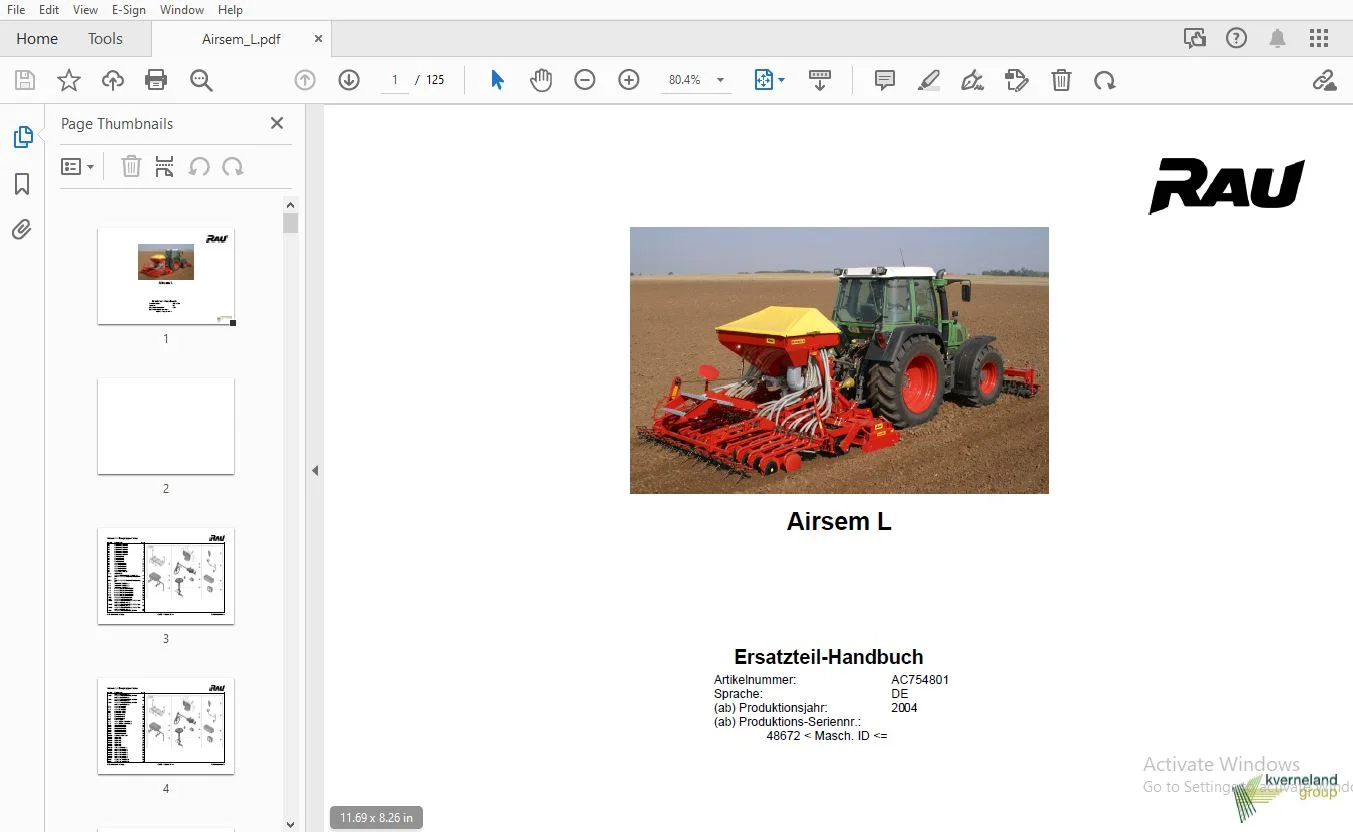Click the total page count 125
1353x832 pixels.
(x=435, y=80)
